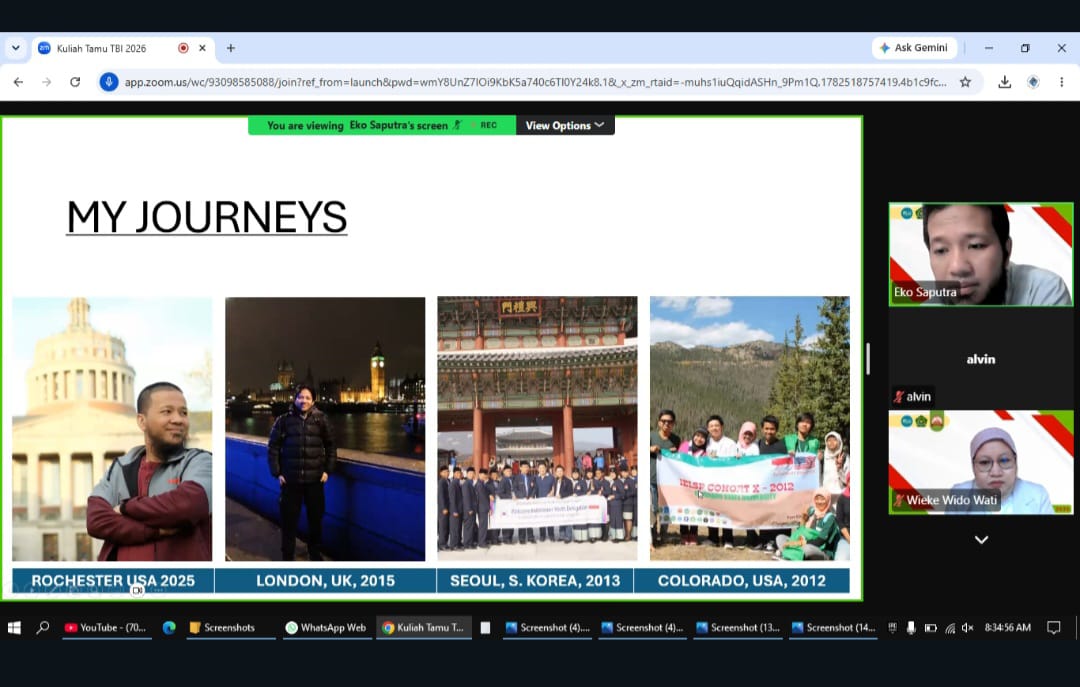Click the battery icon in system tray
1080x687 pixels.
(x=930, y=628)
